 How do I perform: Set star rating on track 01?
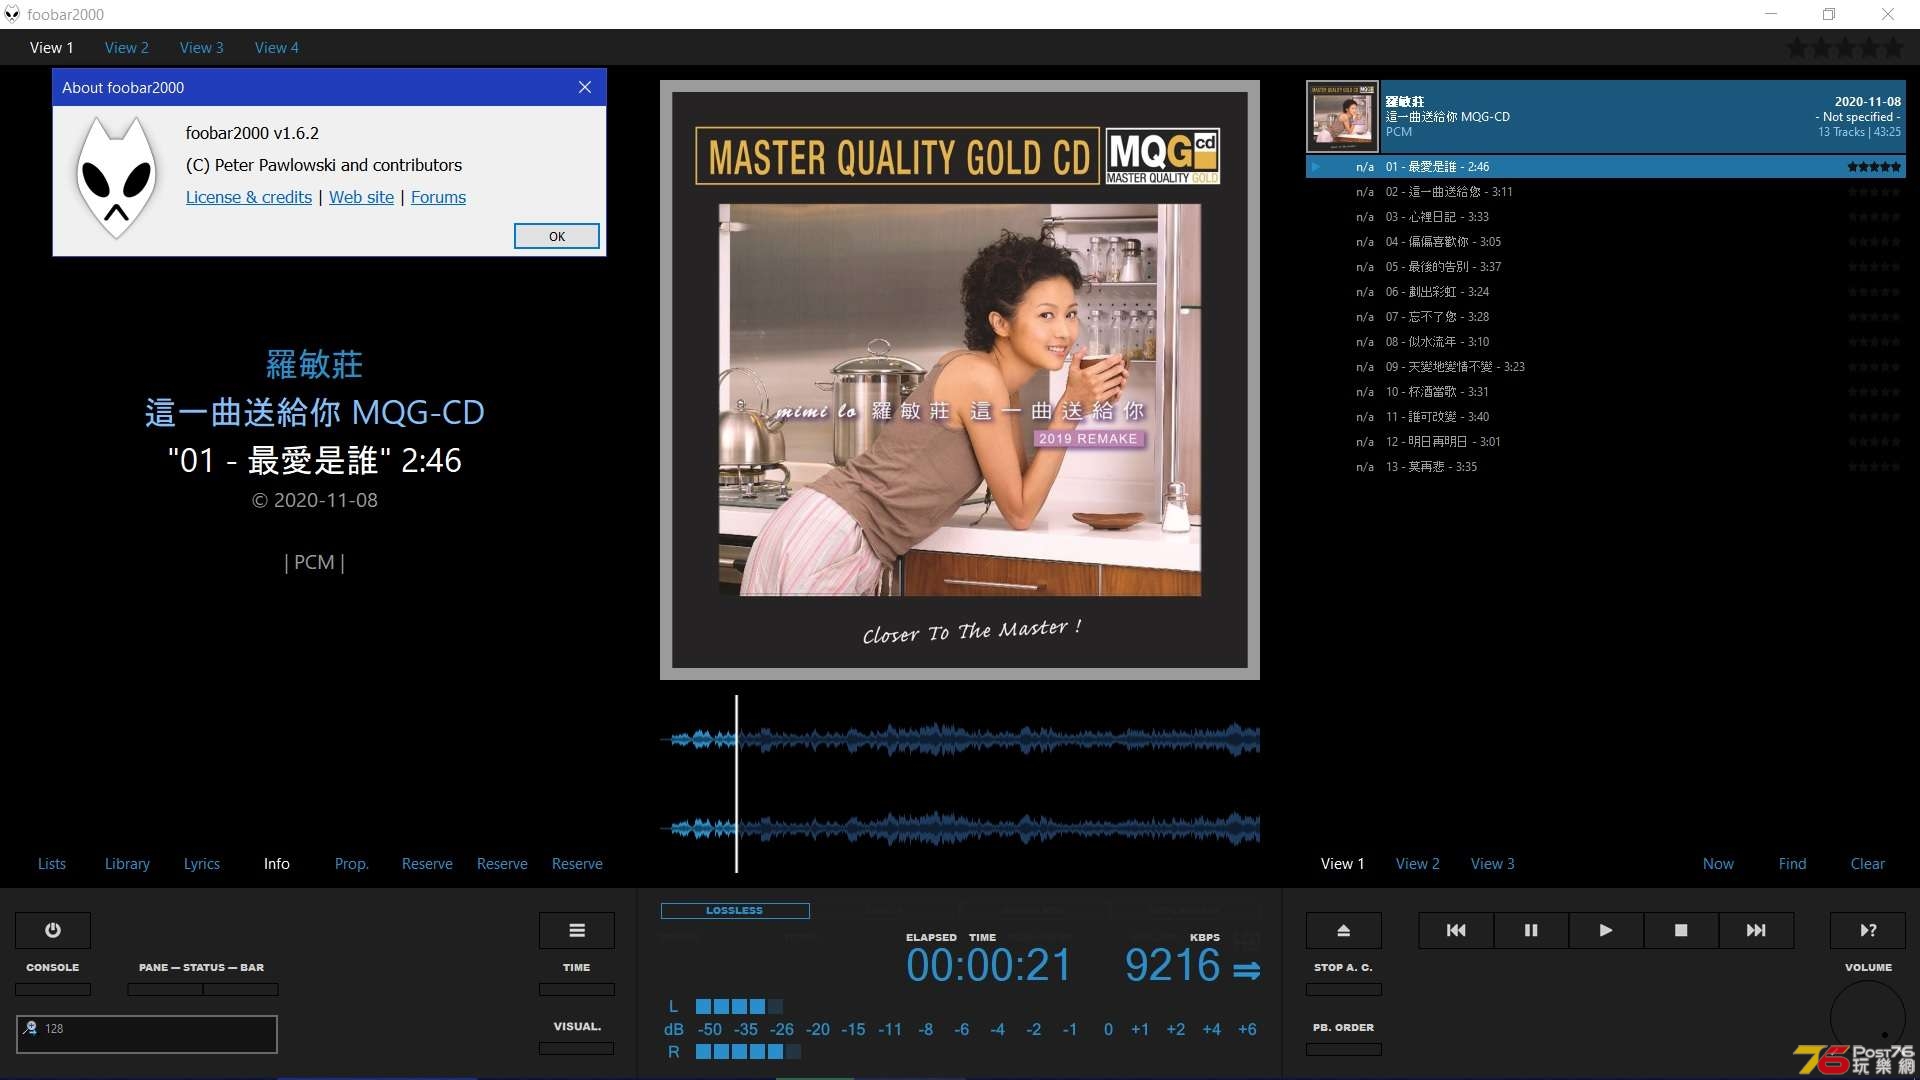pos(1874,167)
